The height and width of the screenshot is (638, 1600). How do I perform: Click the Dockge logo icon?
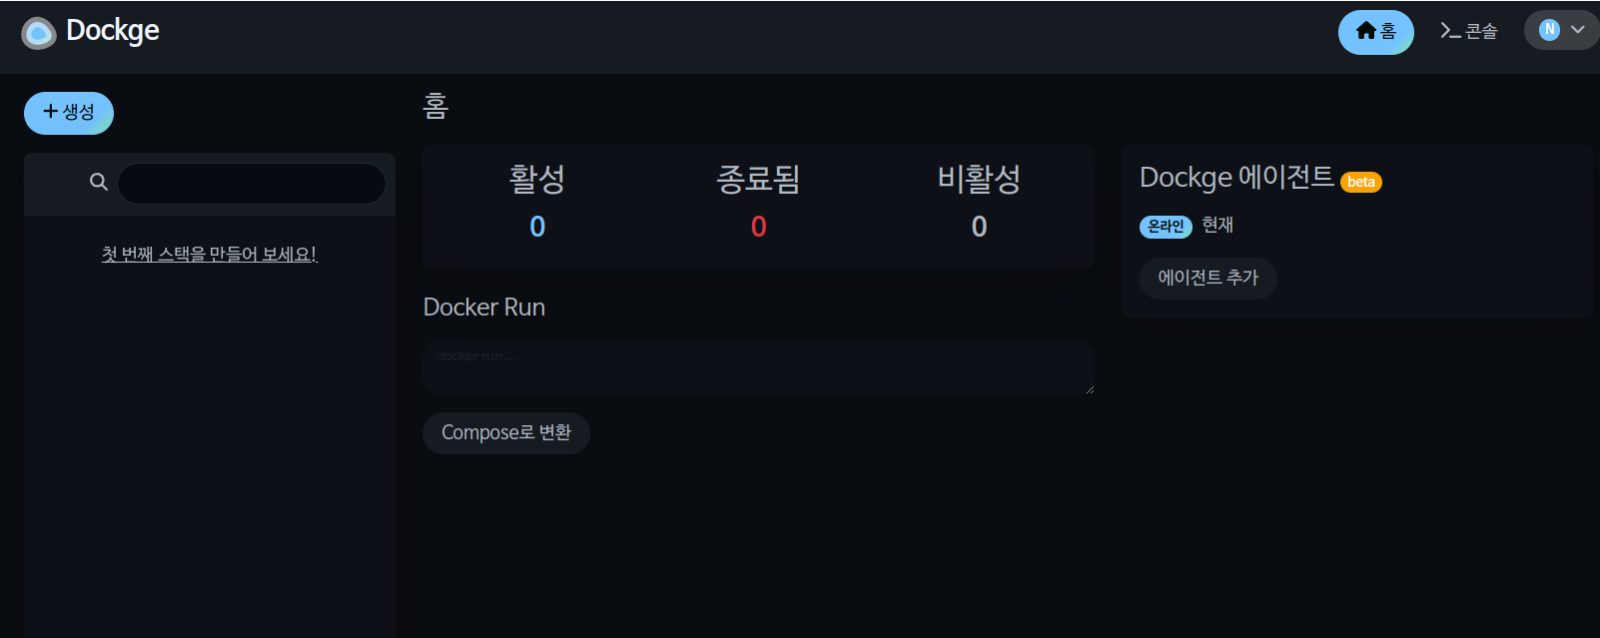[39, 33]
